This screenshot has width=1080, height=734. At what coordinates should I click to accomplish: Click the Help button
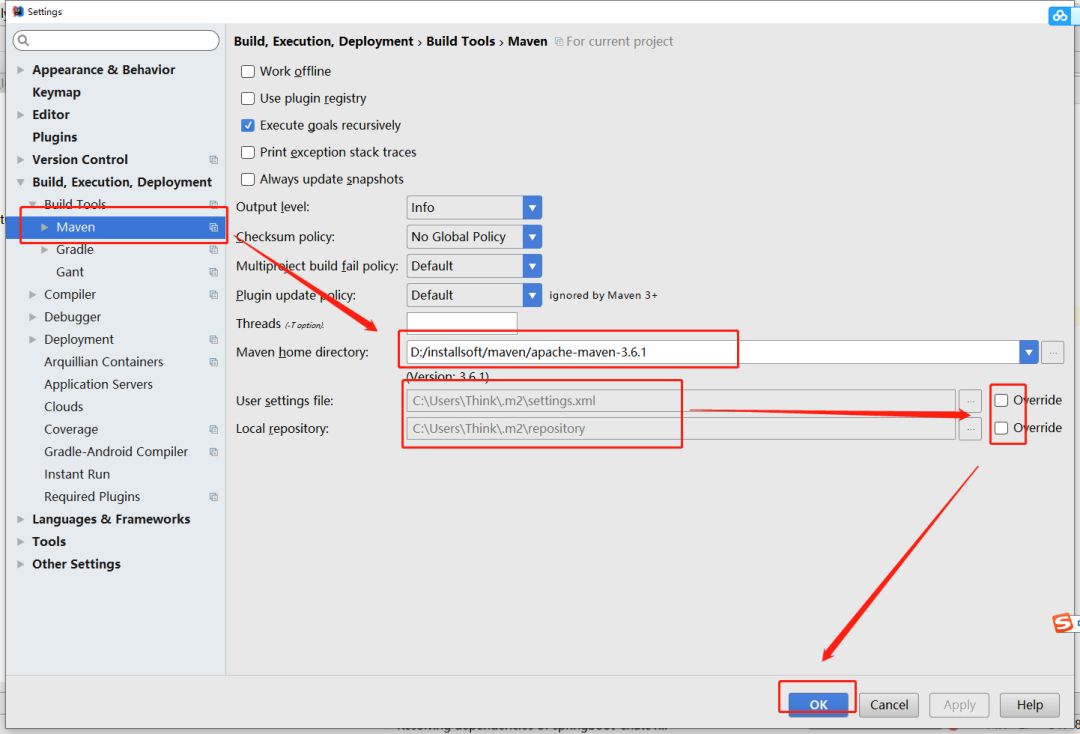(1030, 705)
